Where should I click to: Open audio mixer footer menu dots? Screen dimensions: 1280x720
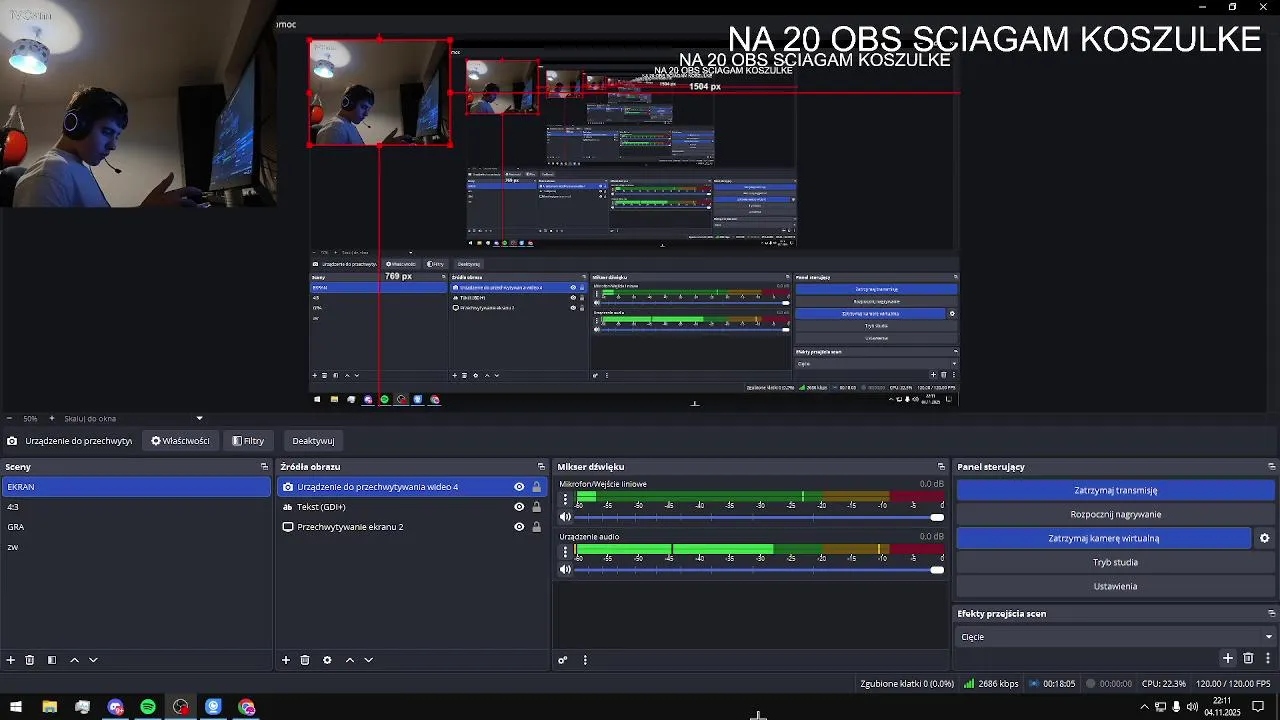click(x=585, y=660)
